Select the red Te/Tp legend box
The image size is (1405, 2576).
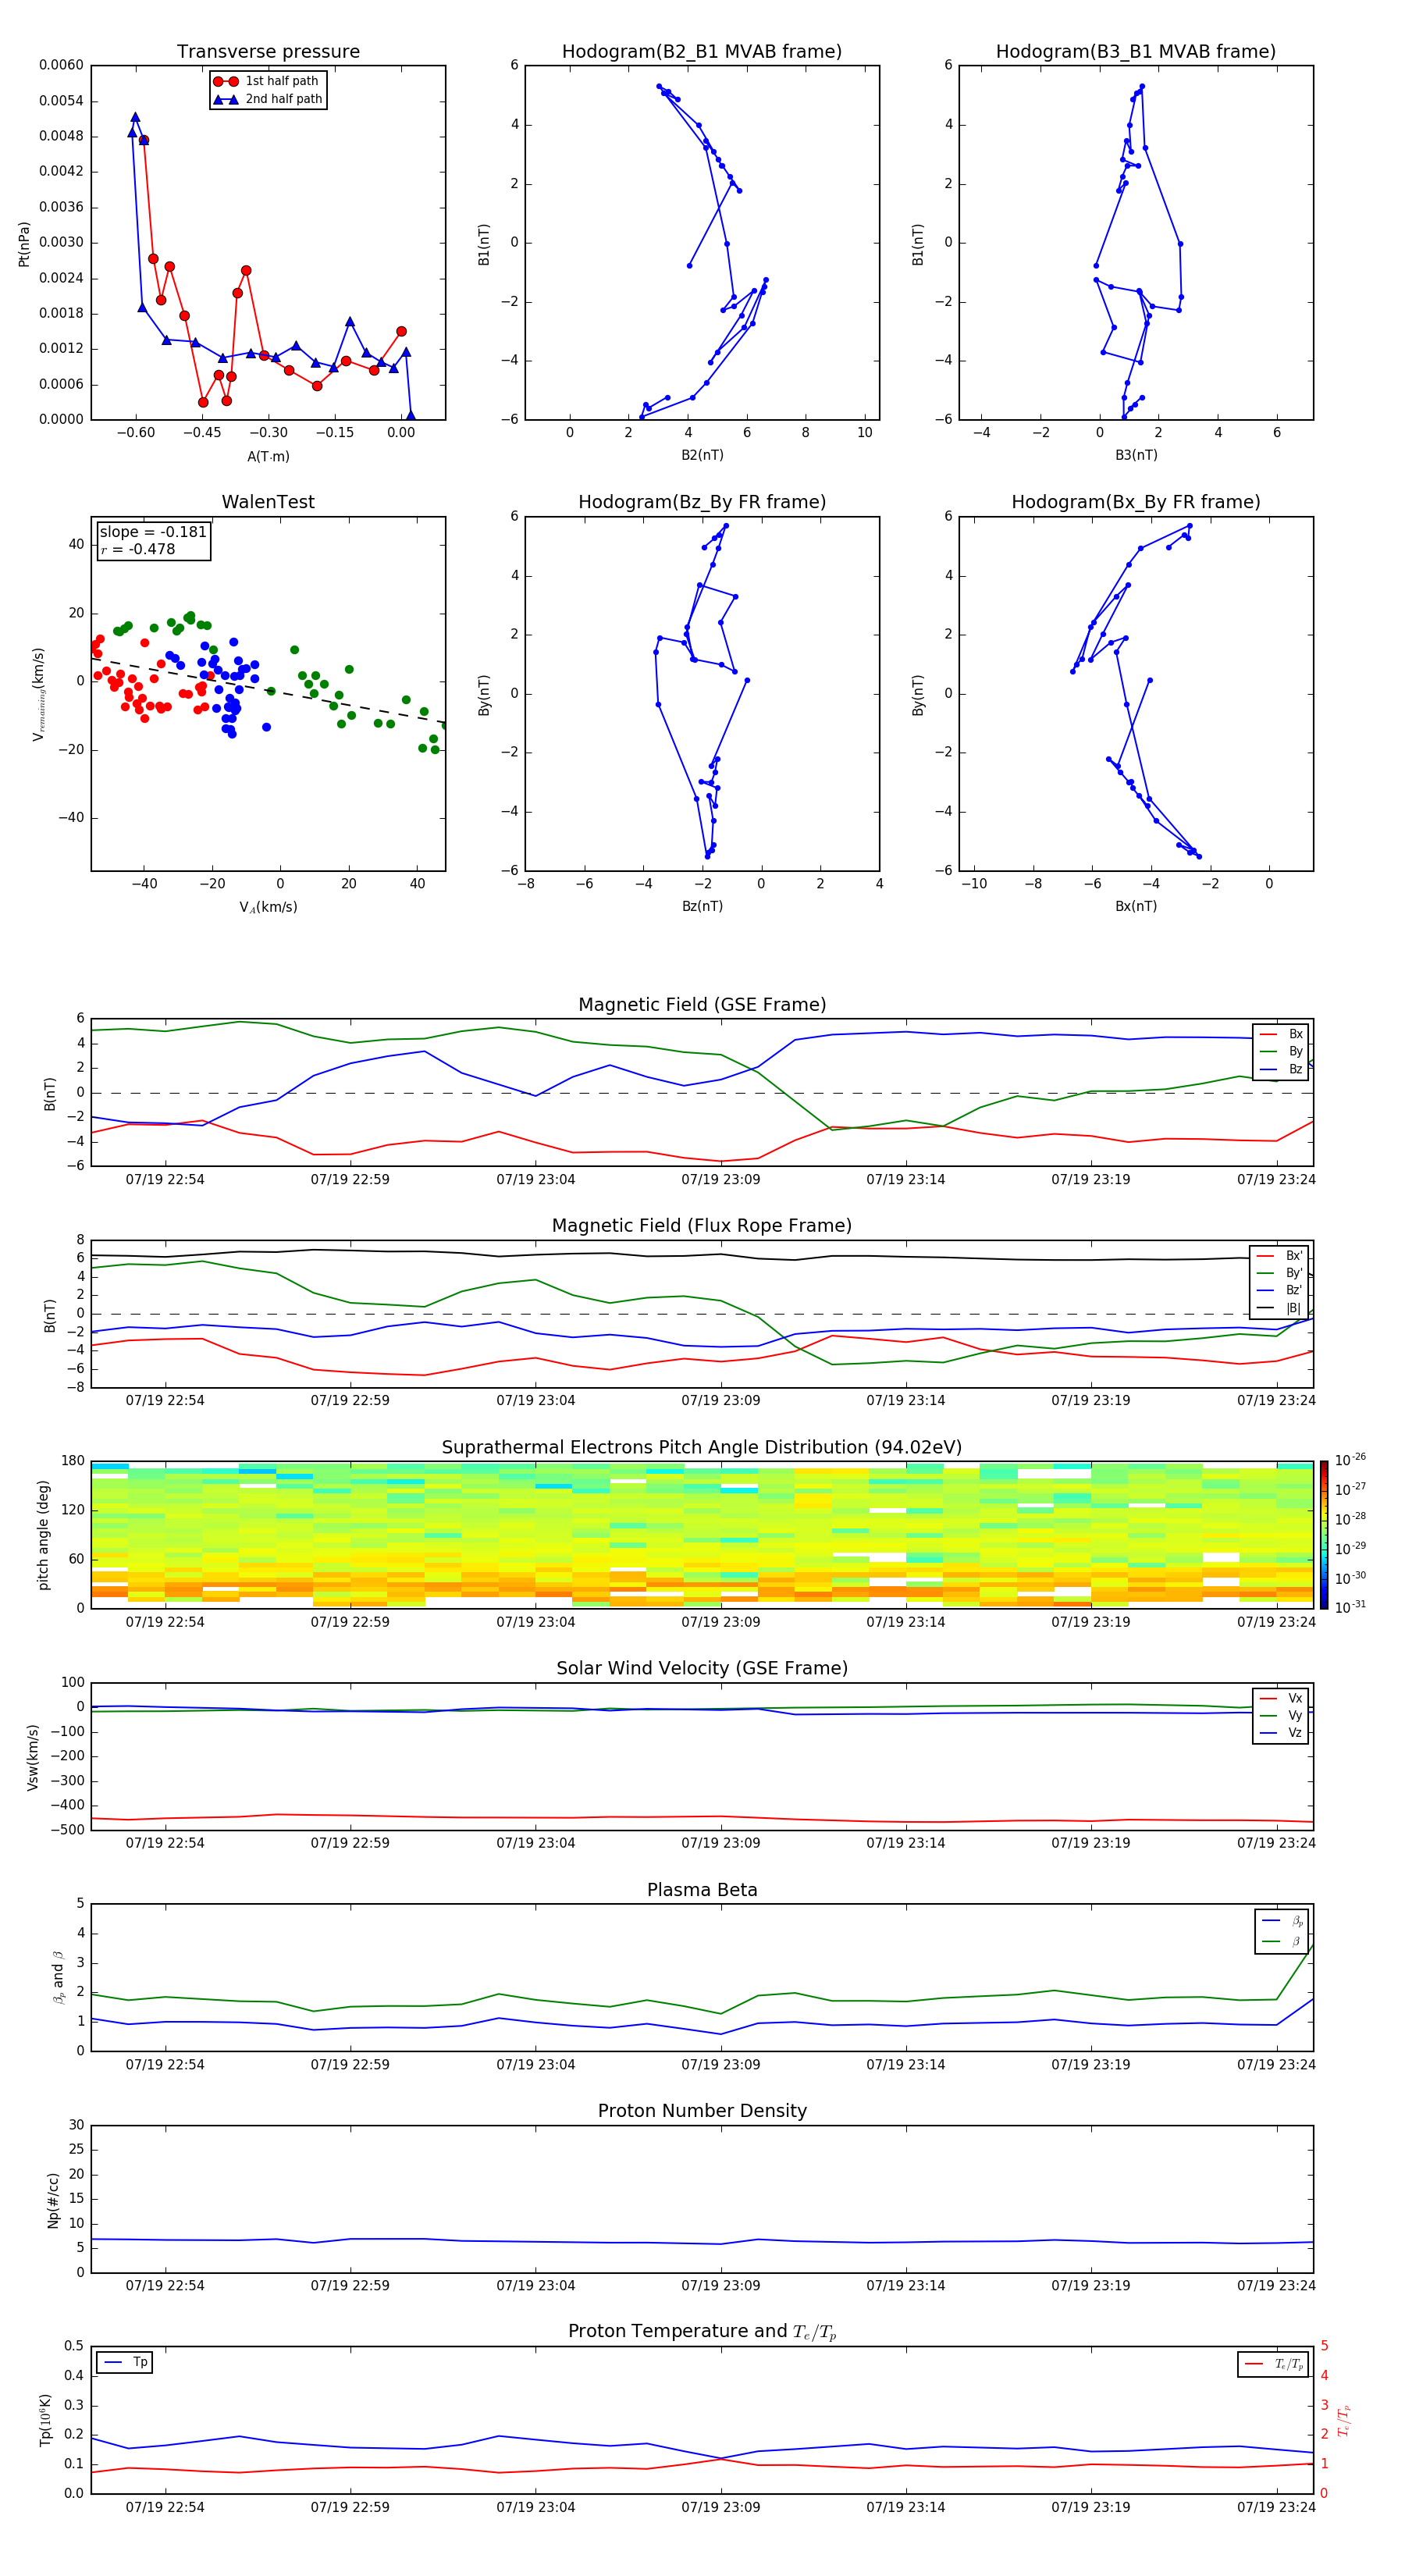pyautogui.click(x=1273, y=2364)
